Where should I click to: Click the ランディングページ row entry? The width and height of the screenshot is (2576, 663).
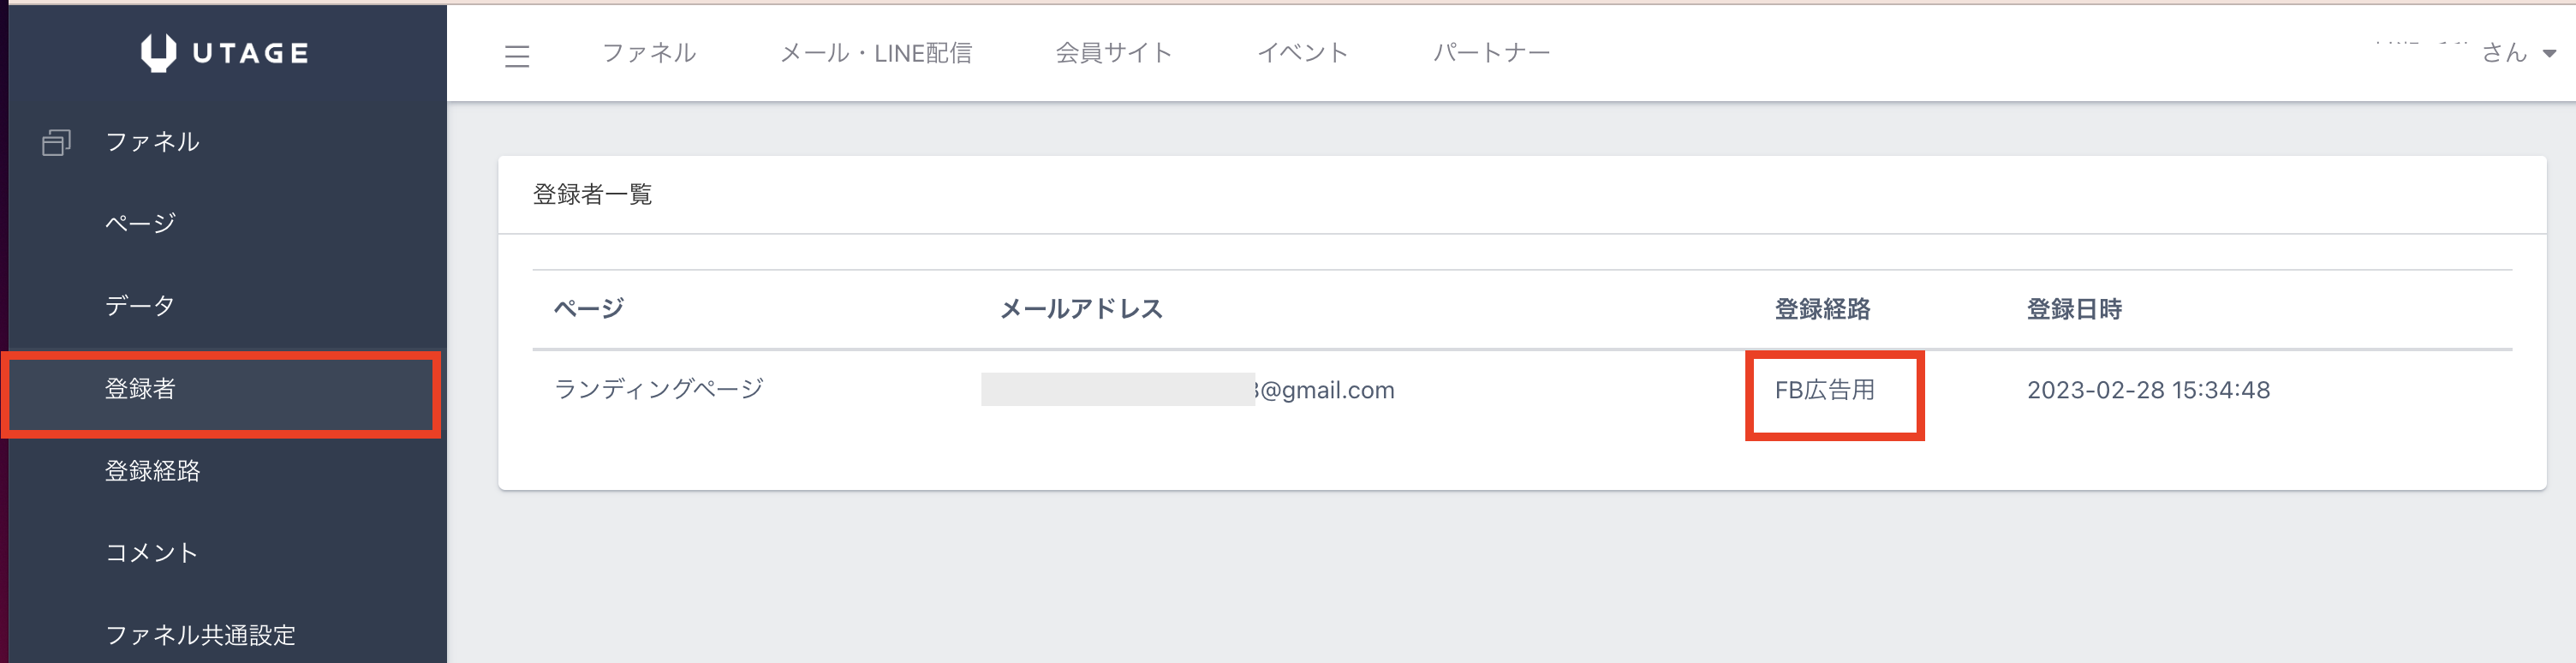tap(658, 389)
